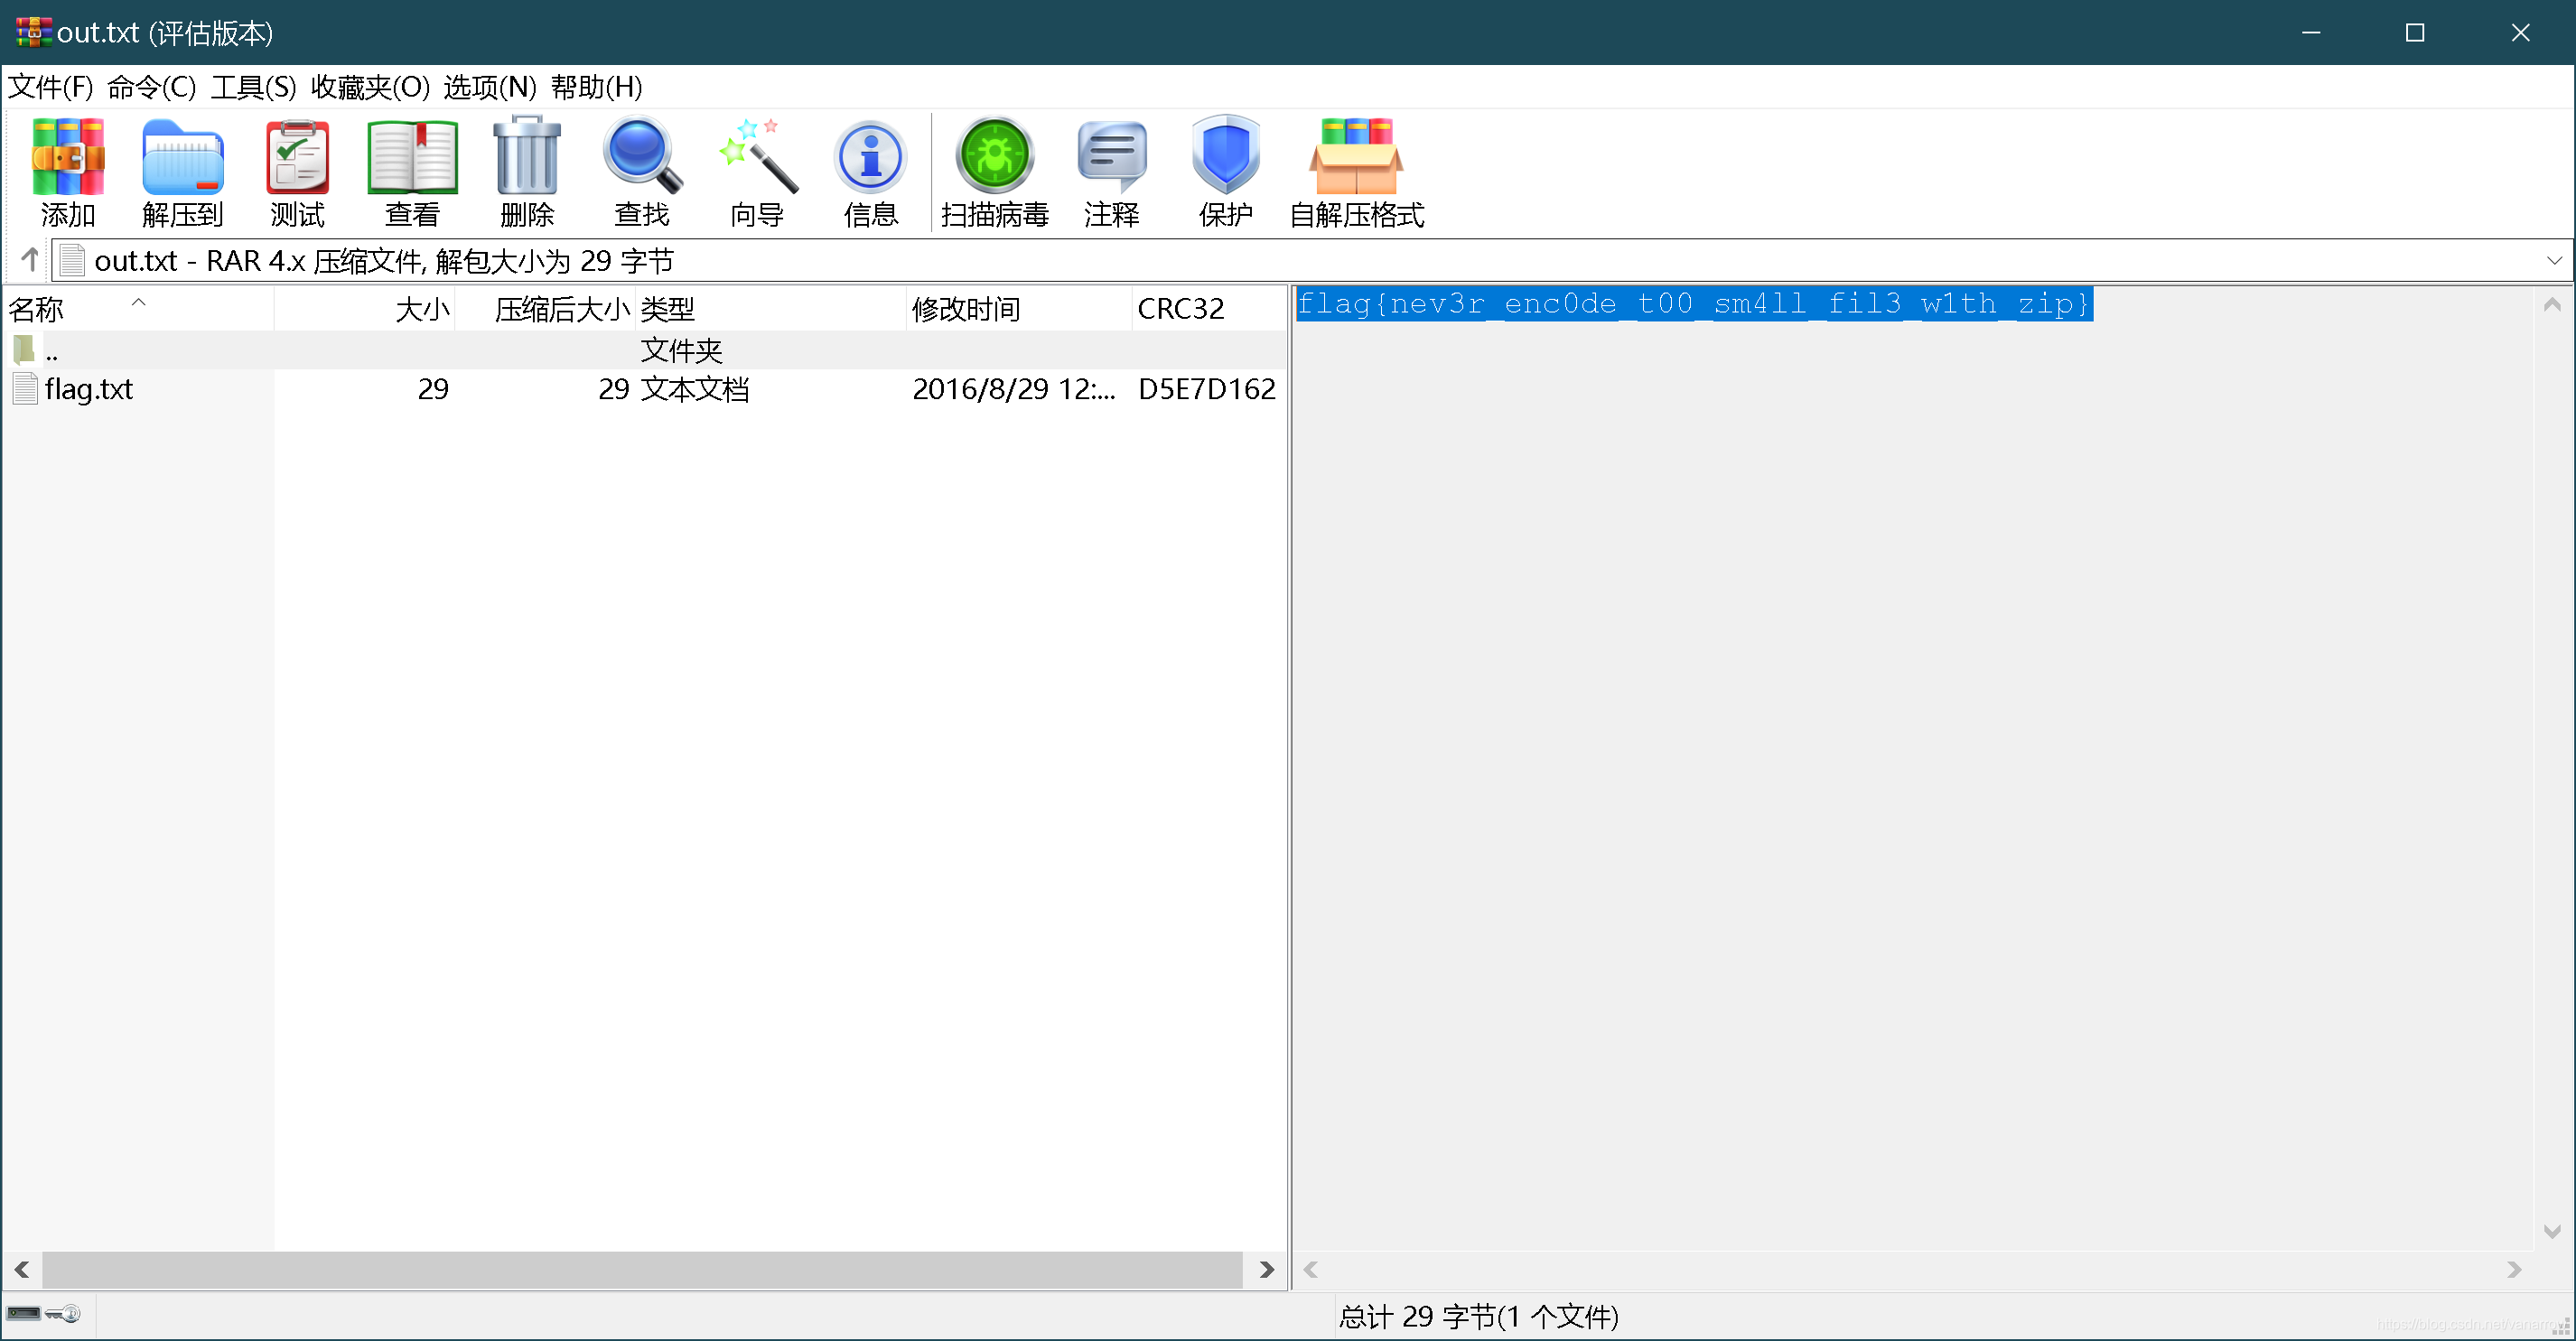Viewport: 2576px width, 1341px height.
Task: Click the 名称 (Name) column header dropdown
Action: click(x=138, y=309)
